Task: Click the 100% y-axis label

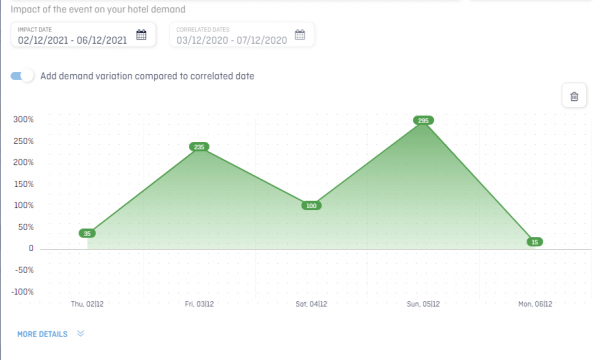Action: (x=24, y=205)
